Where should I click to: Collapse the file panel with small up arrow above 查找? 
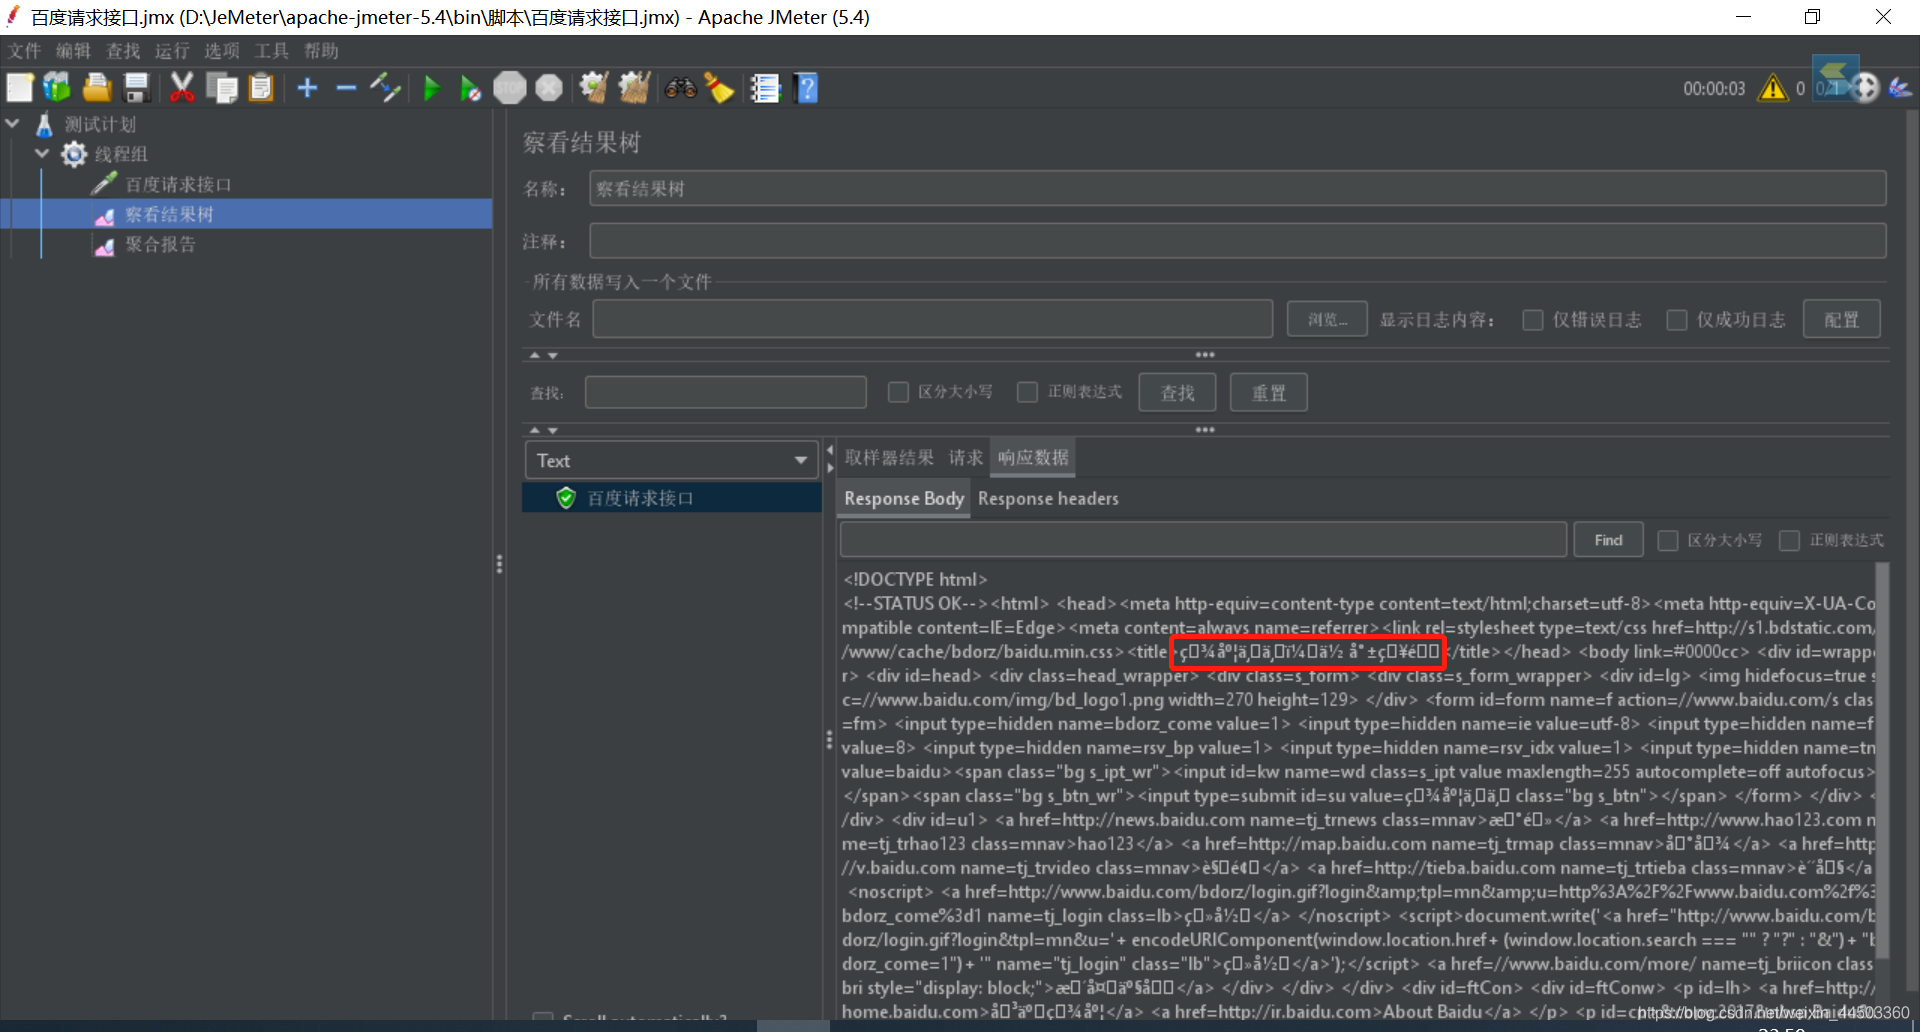pyautogui.click(x=534, y=355)
